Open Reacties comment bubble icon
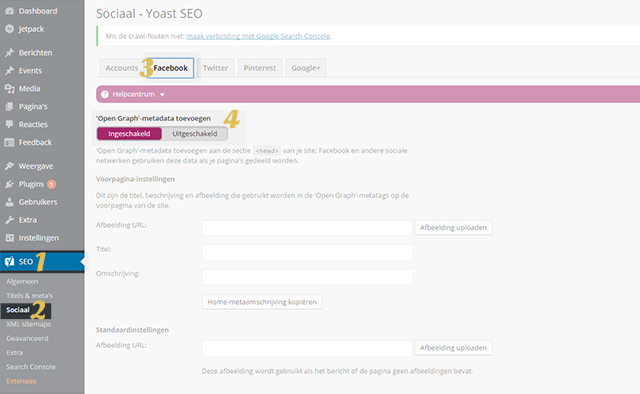This screenshot has width=640, height=394. pyautogui.click(x=9, y=125)
